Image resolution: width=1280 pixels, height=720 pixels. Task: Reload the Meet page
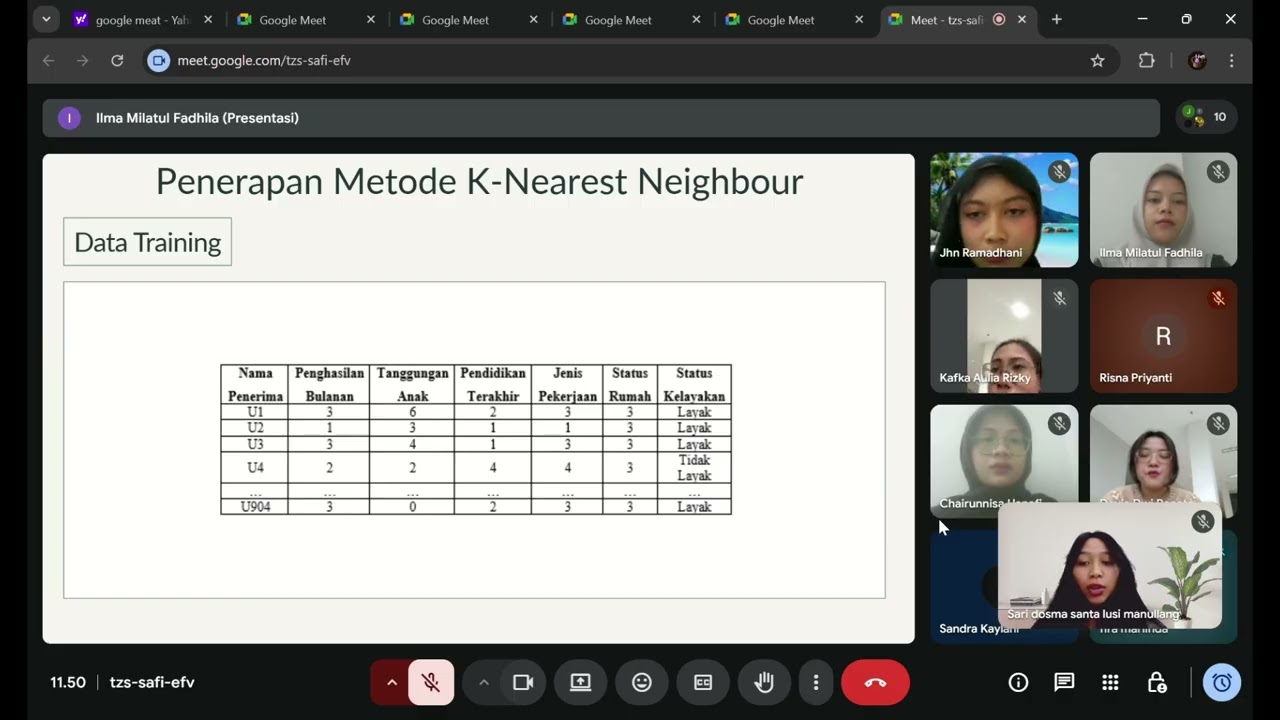(117, 60)
